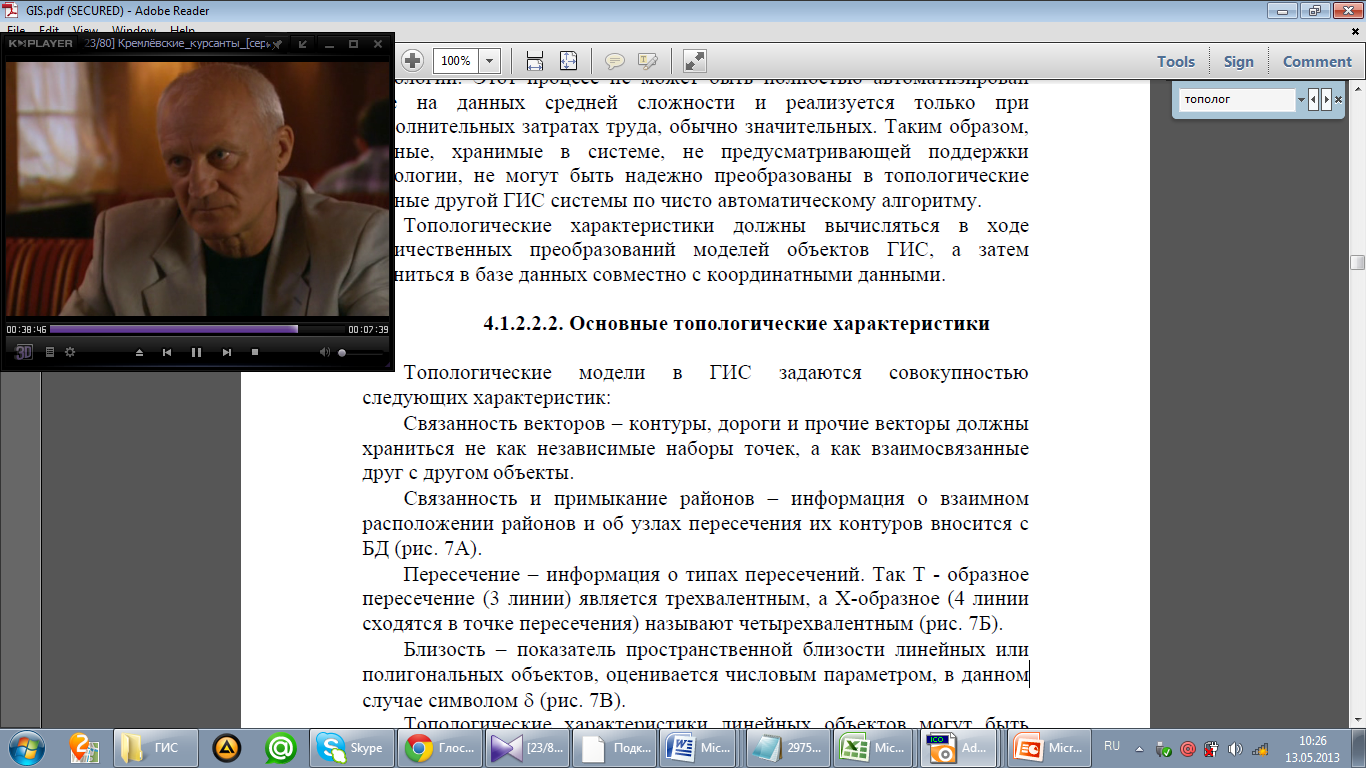The width and height of the screenshot is (1366, 768).
Task: Click the KMPlayer volume slider
Action: pos(361,352)
